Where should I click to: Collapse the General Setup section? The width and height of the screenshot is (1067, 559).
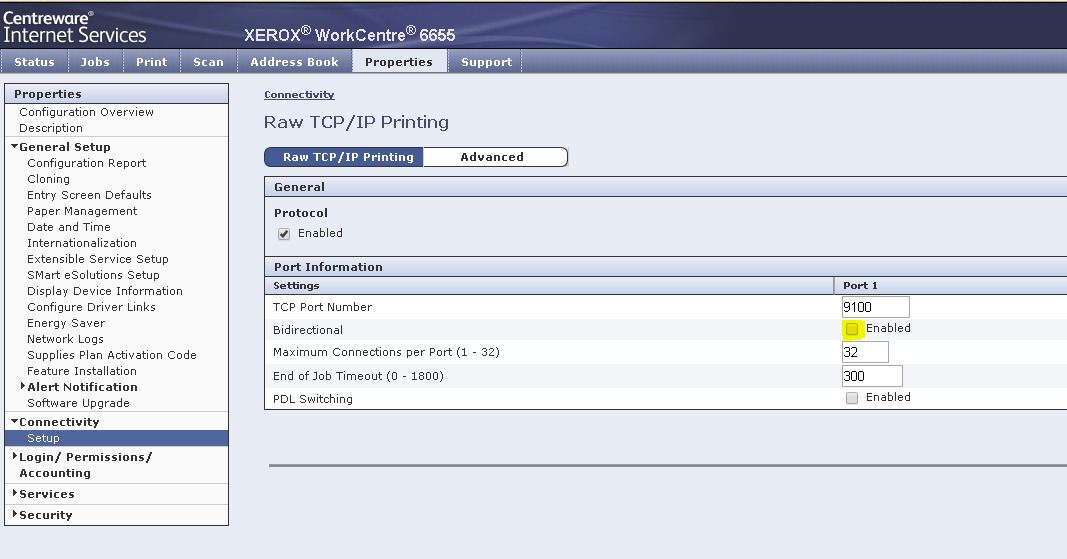[x=15, y=147]
